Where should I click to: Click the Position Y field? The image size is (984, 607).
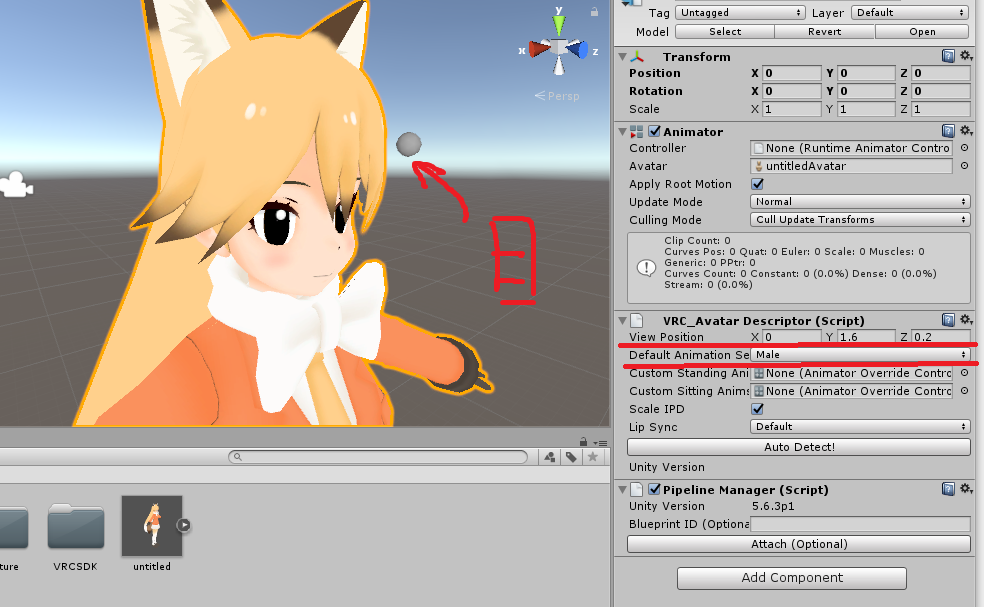[865, 73]
